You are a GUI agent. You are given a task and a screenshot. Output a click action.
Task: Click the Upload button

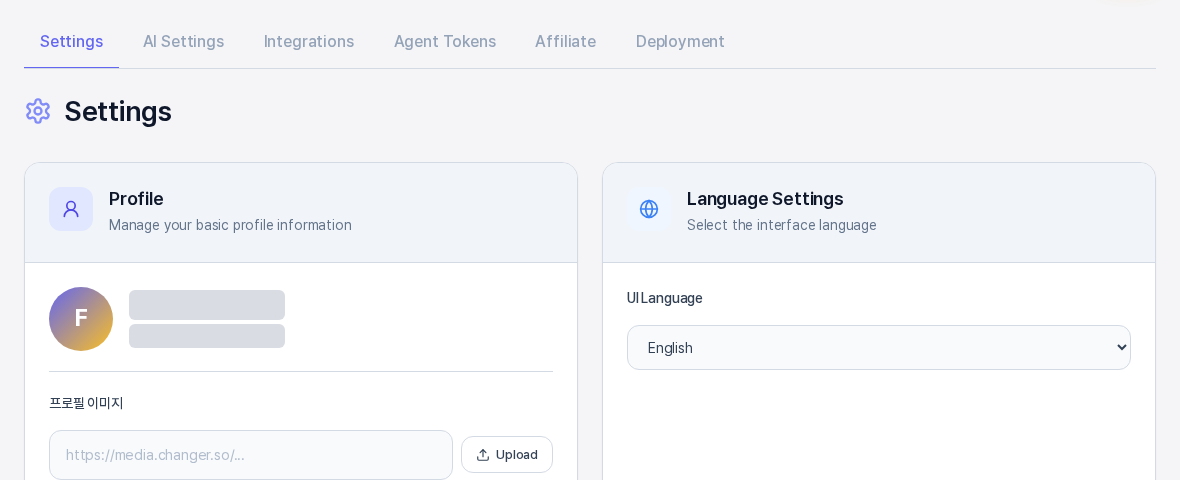pyautogui.click(x=506, y=454)
